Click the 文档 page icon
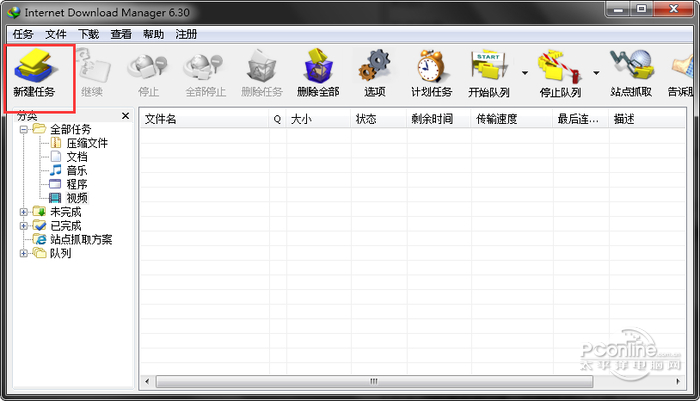Screen dimensions: 700x401 pos(56,156)
